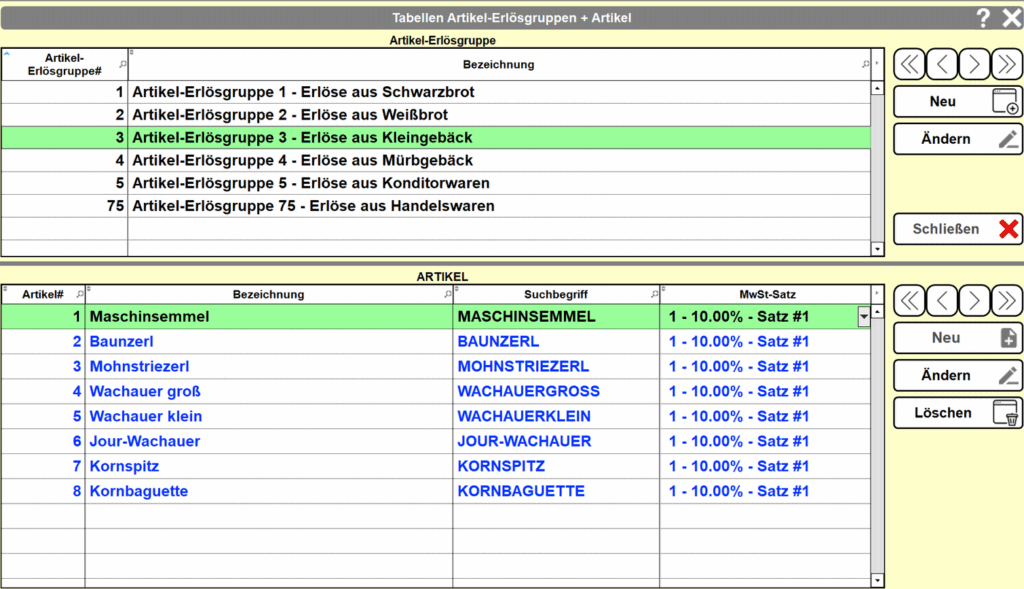Delete article with Löschen button
The height and width of the screenshot is (589, 1024).
coord(958,413)
